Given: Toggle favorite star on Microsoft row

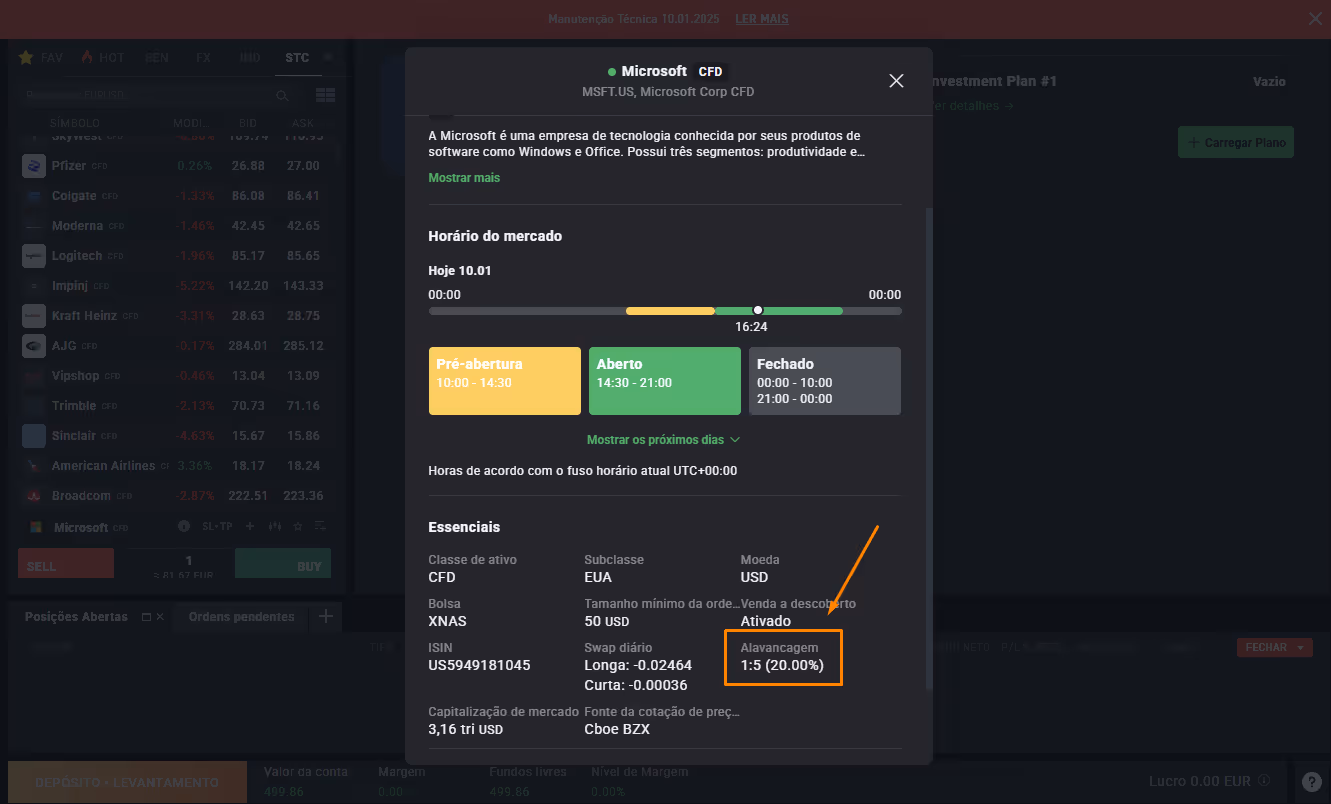Looking at the screenshot, I should click(x=297, y=526).
